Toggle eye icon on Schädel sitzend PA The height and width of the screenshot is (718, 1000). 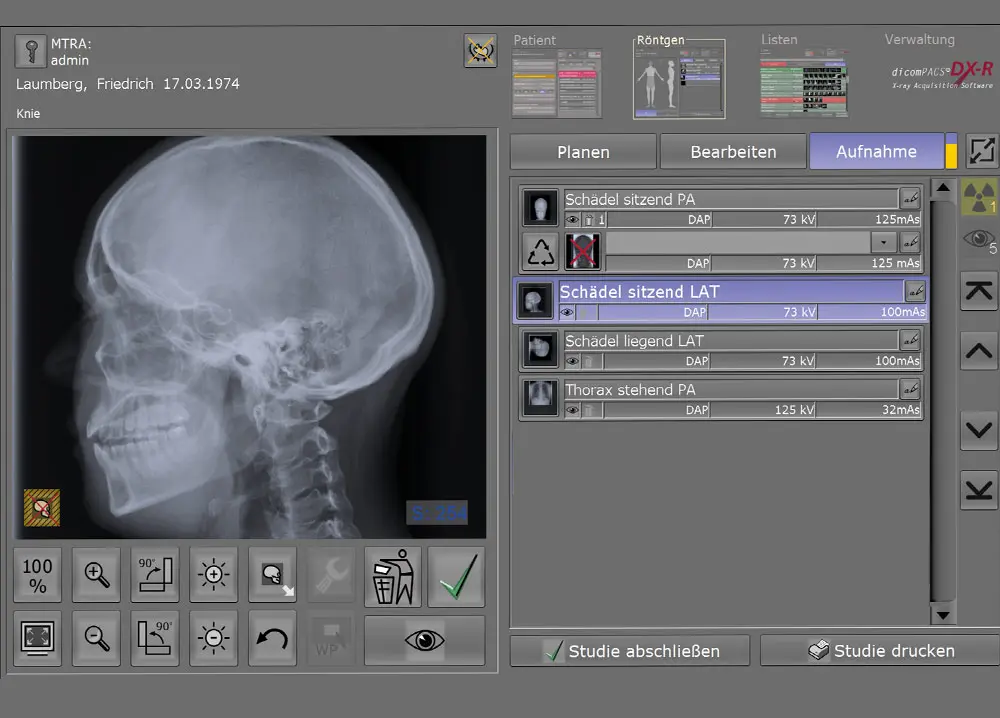572,220
